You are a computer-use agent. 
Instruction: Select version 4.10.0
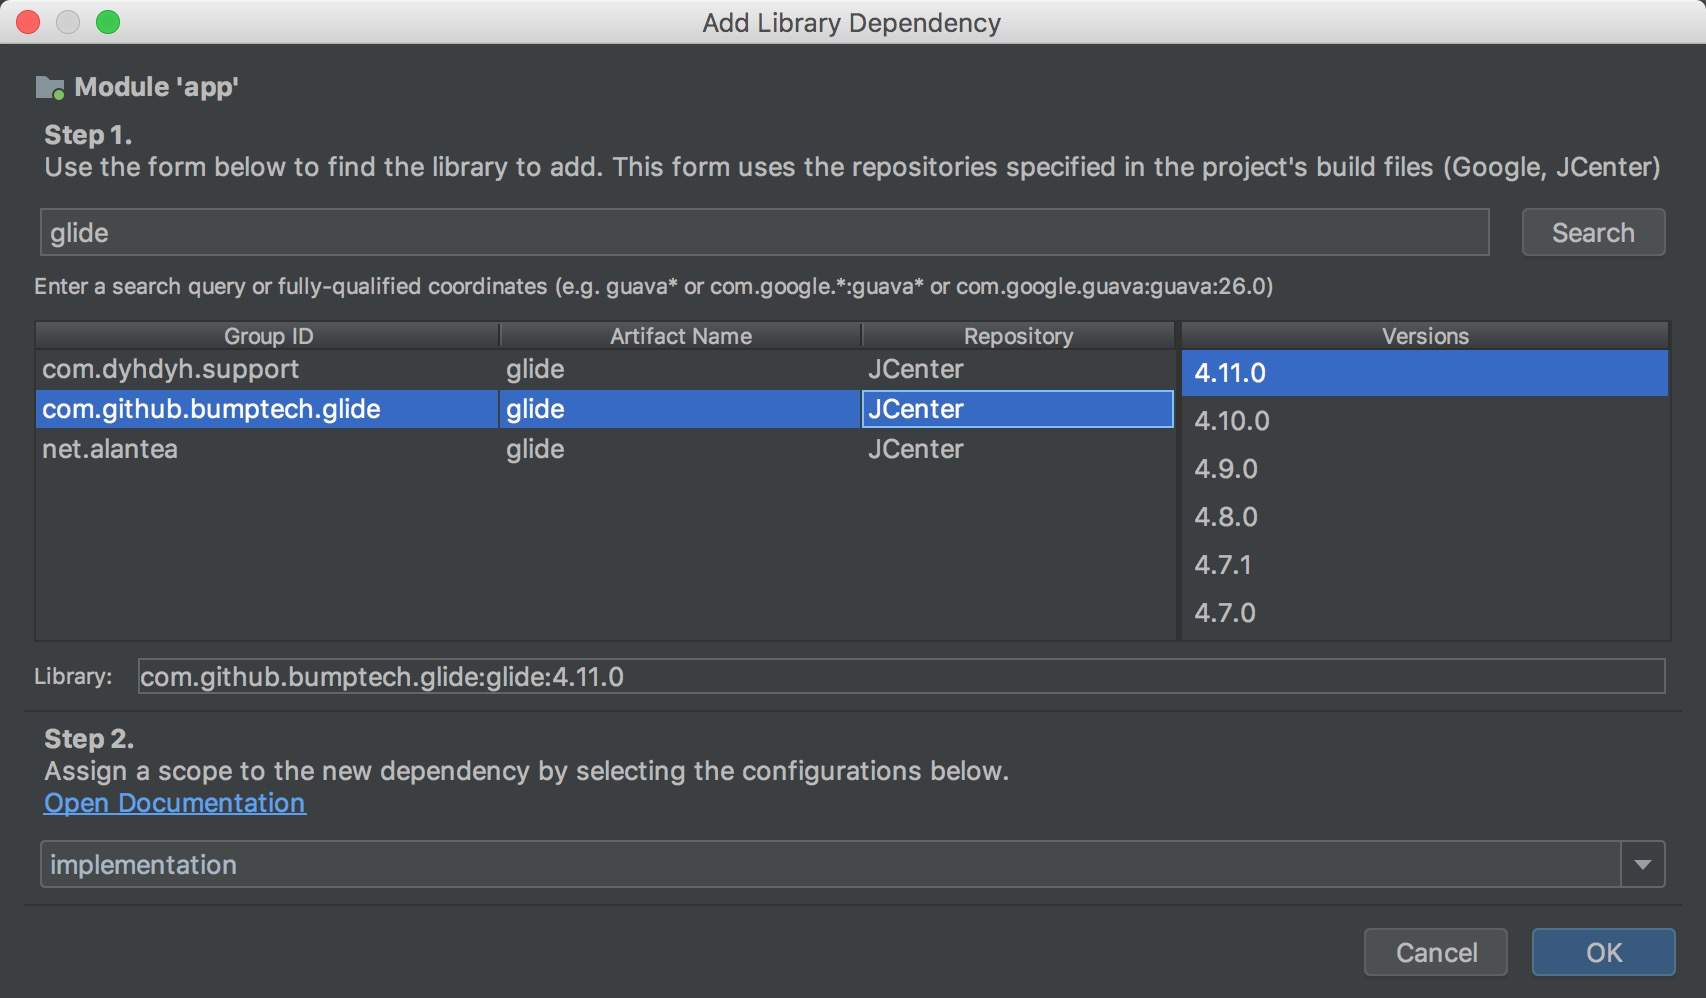pyautogui.click(x=1425, y=421)
